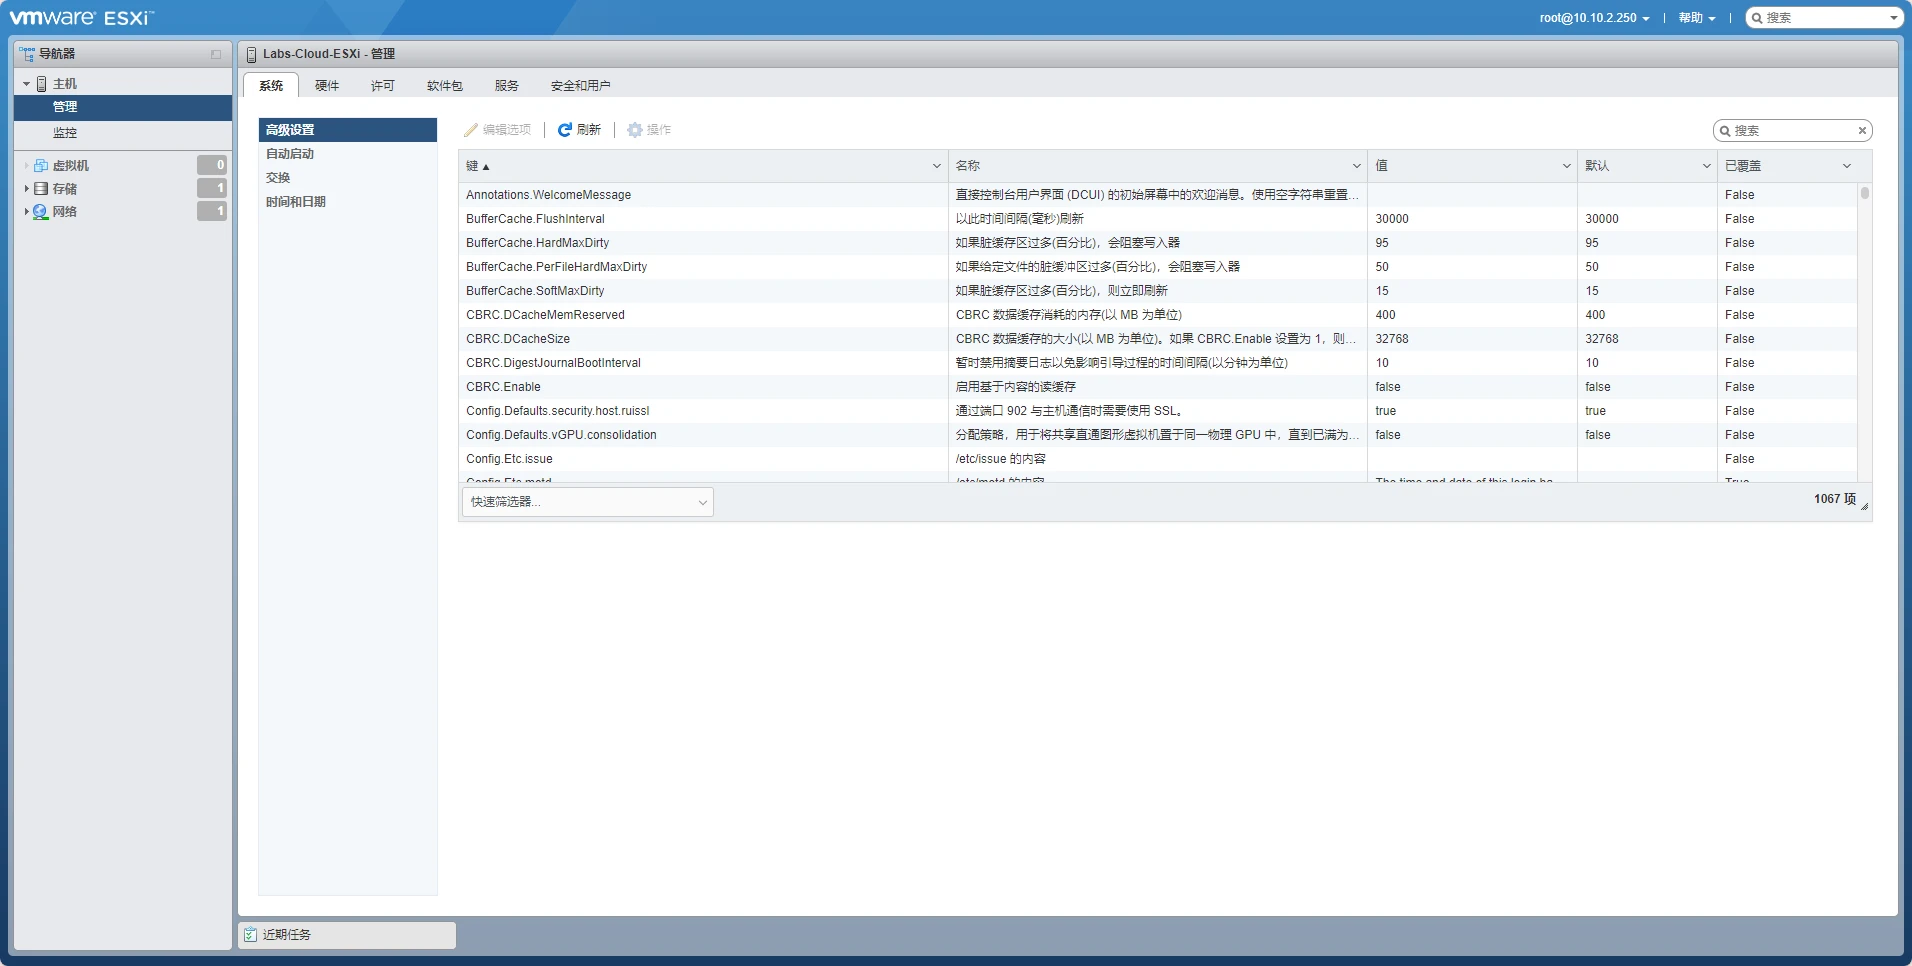1912x966 pixels.
Task: Collapse the Host tree node
Action: [26, 84]
